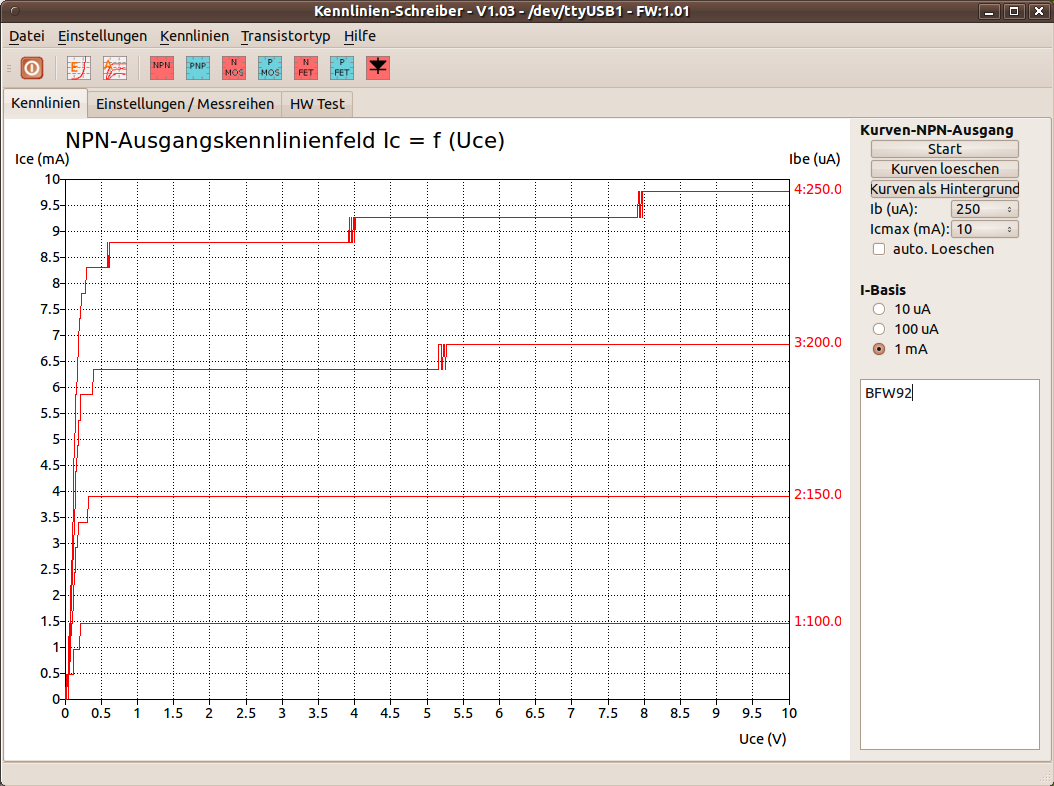Image resolution: width=1054 pixels, height=786 pixels.
Task: Choose the N MOS transistor icon
Action: coord(234,68)
